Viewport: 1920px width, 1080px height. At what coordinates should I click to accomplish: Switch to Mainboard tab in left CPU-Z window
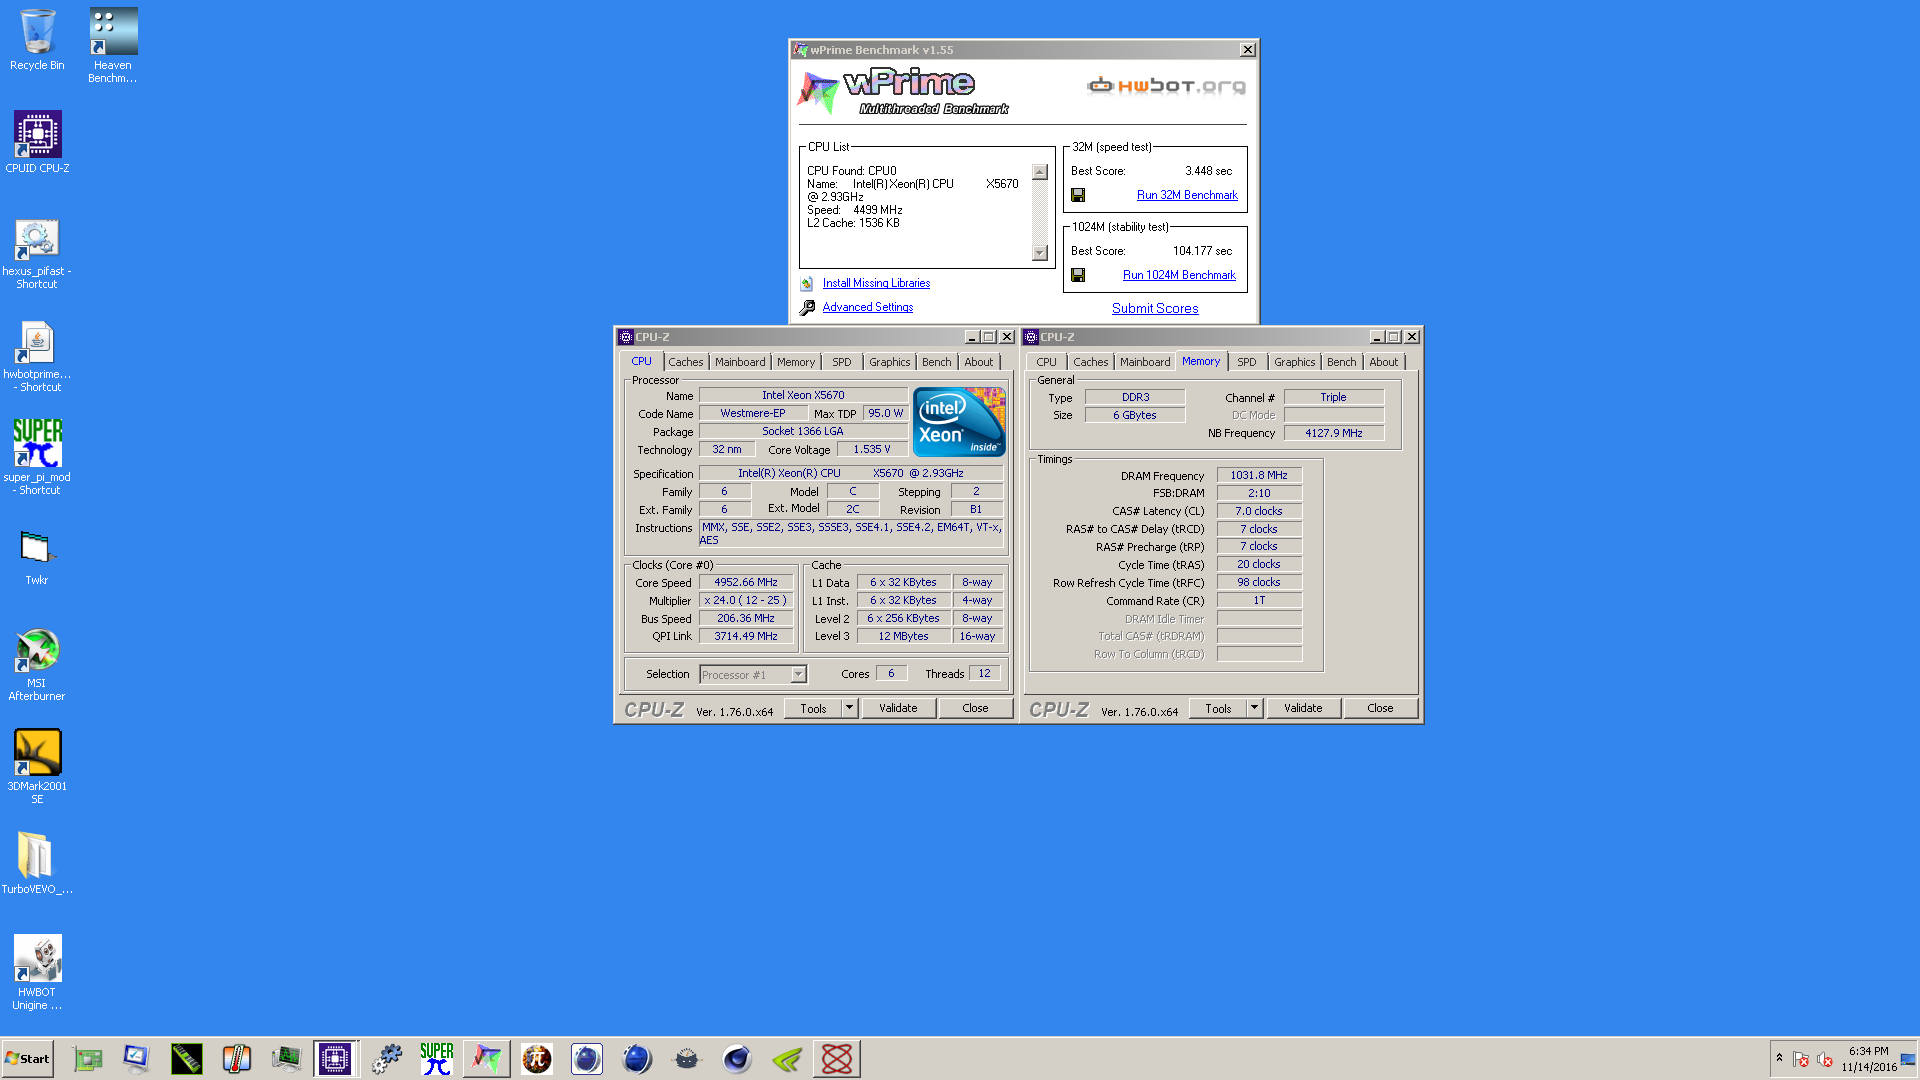point(740,362)
